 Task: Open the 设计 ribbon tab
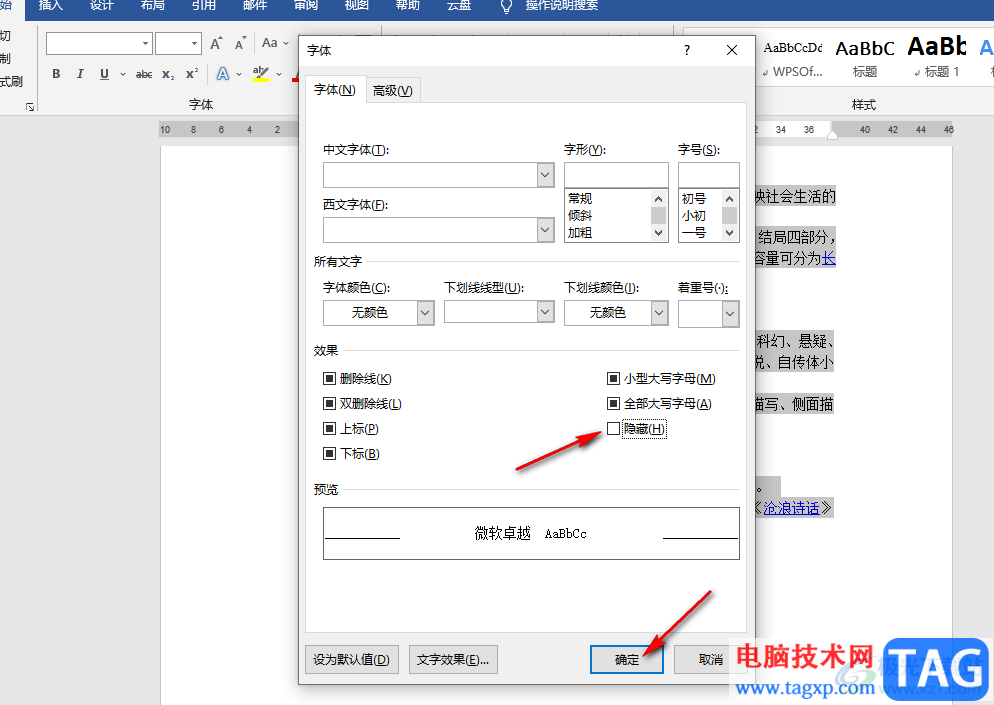coord(101,6)
